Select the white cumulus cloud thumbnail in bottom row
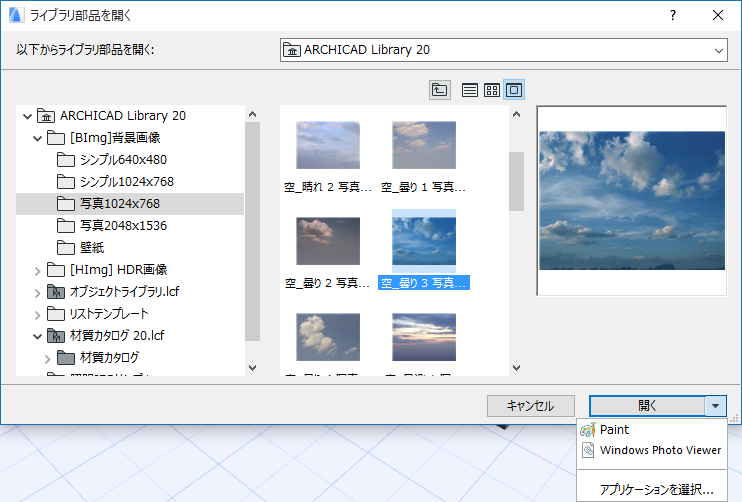This screenshot has width=742, height=502. [328, 337]
